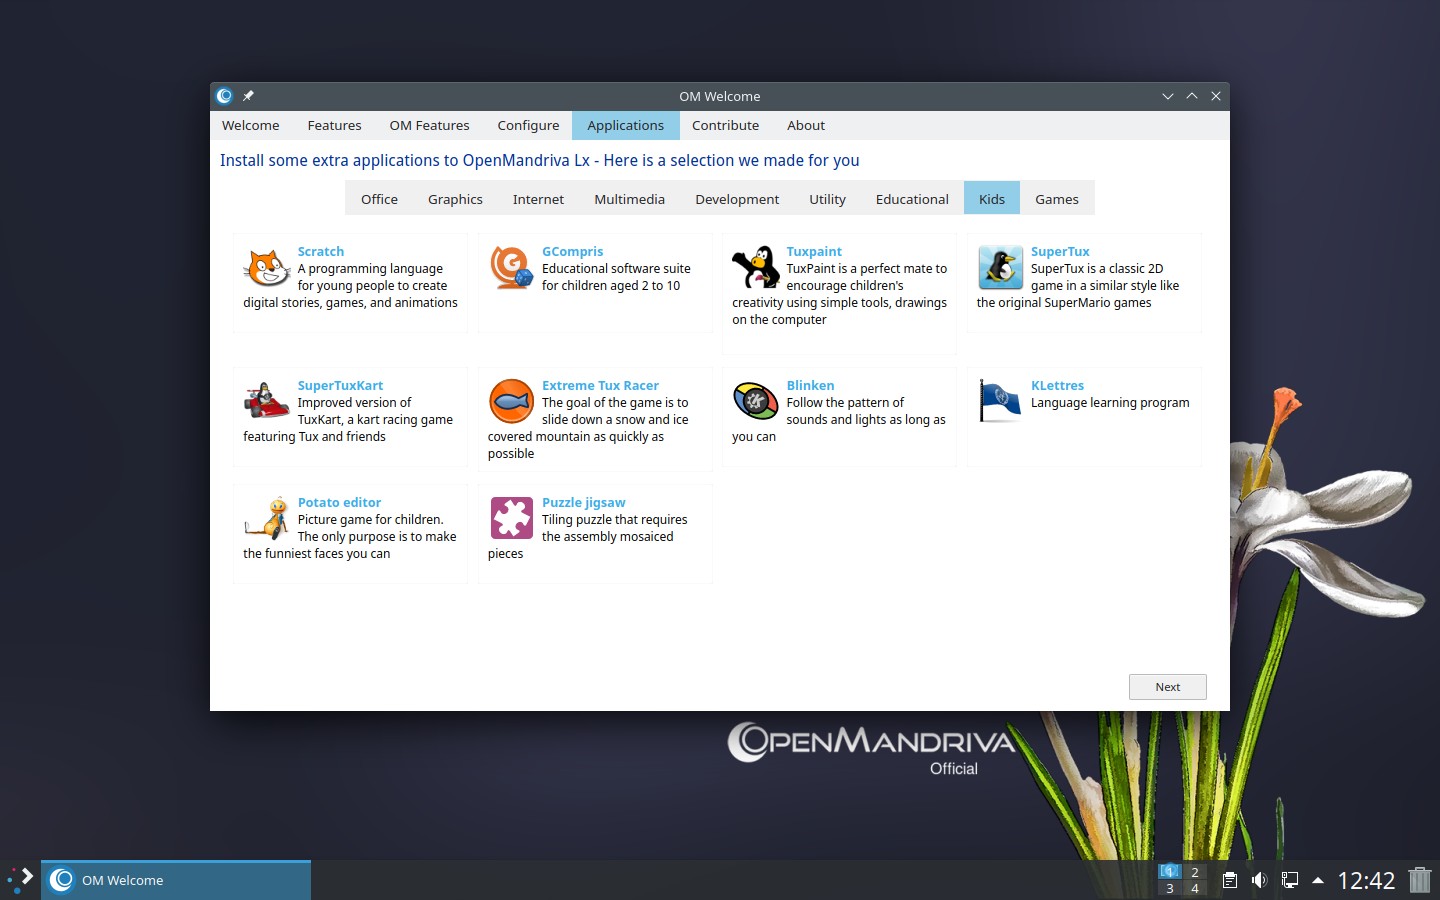Click the SuperTuxKart title link

(x=341, y=386)
